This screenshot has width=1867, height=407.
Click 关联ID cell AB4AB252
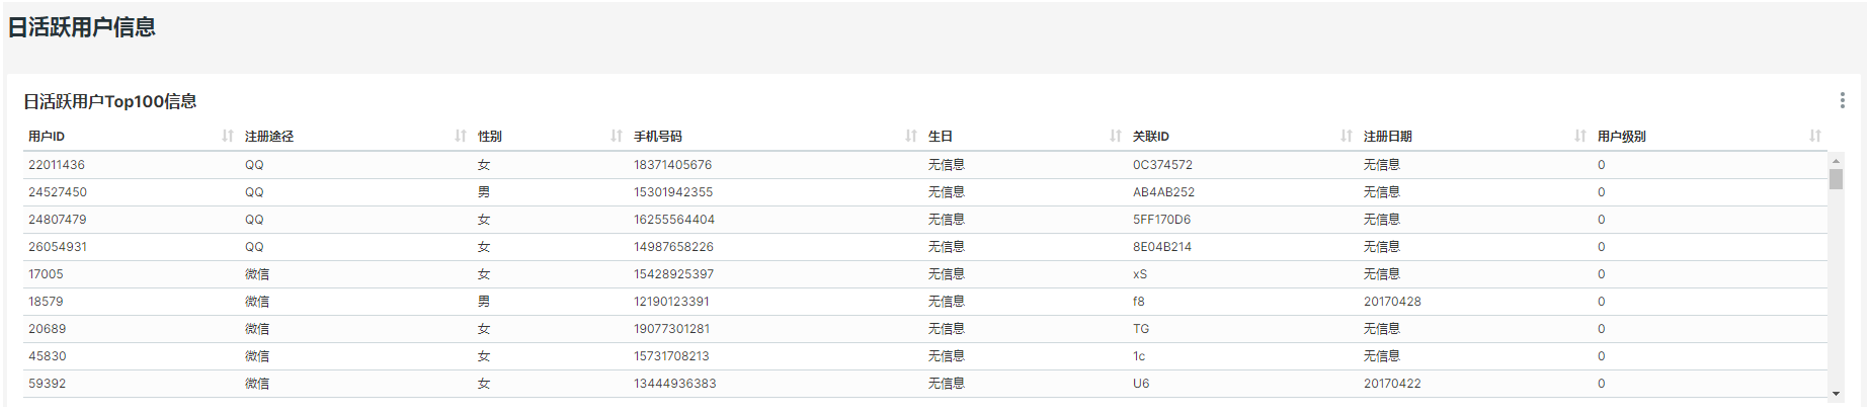click(x=1163, y=192)
